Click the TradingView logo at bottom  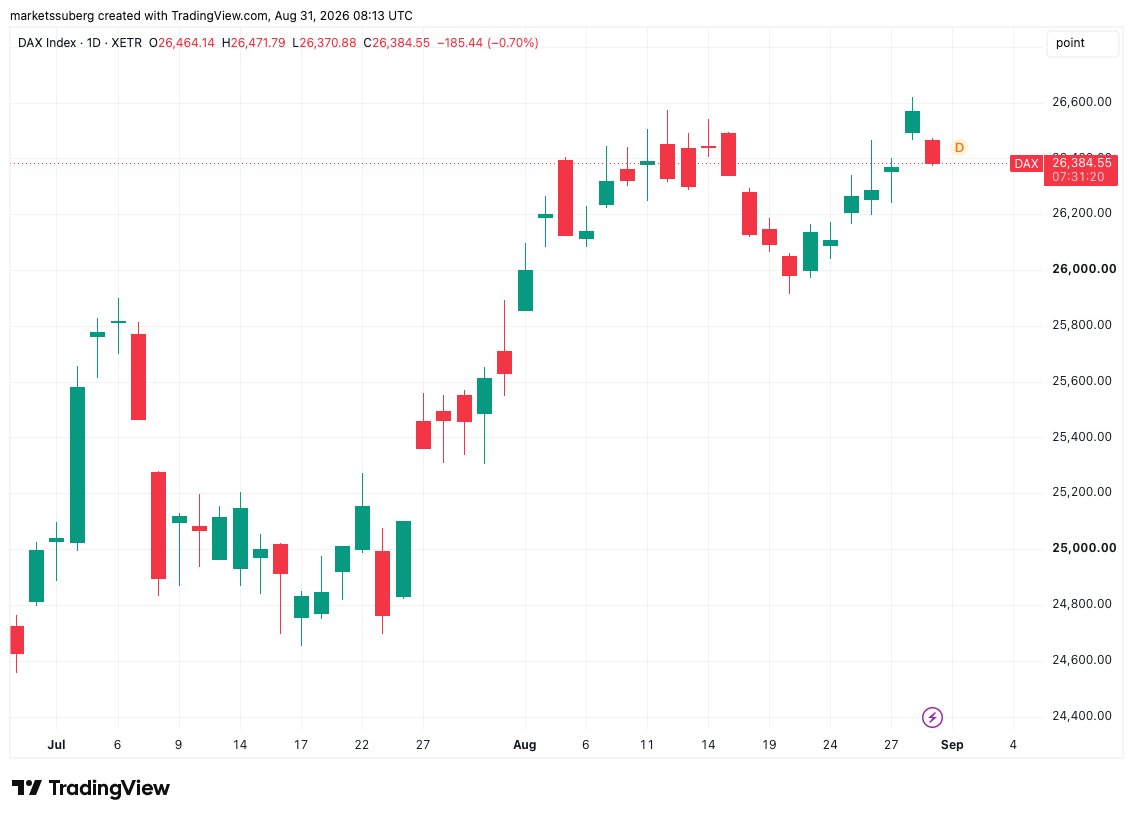tap(90, 788)
